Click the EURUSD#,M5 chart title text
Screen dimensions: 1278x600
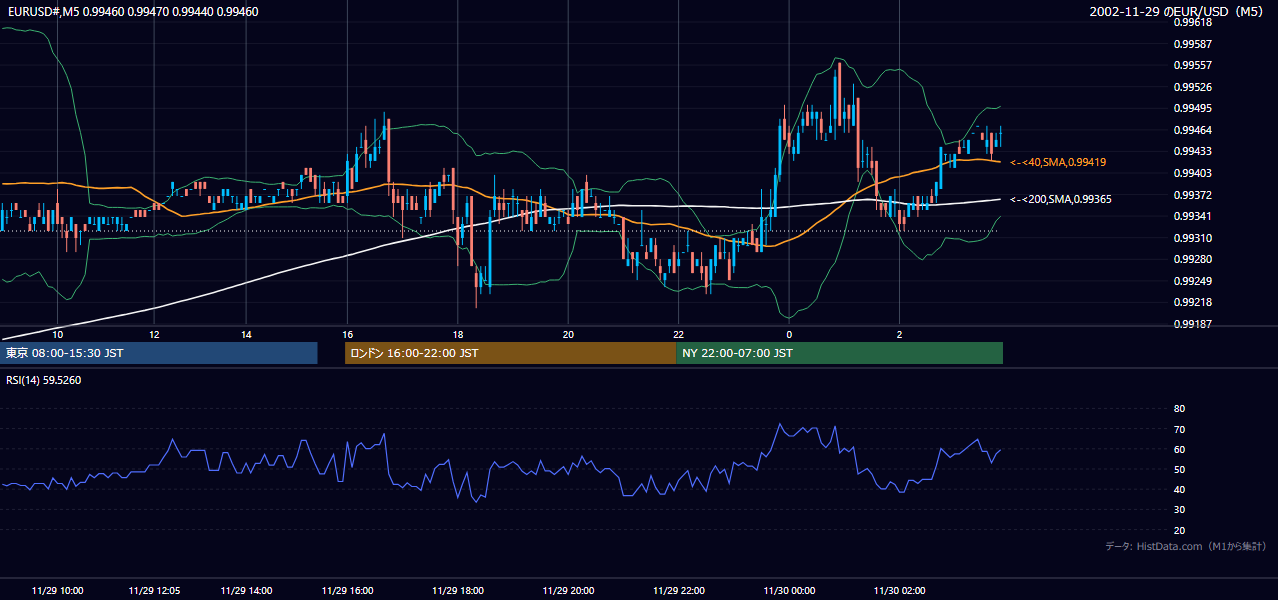pyautogui.click(x=132, y=12)
